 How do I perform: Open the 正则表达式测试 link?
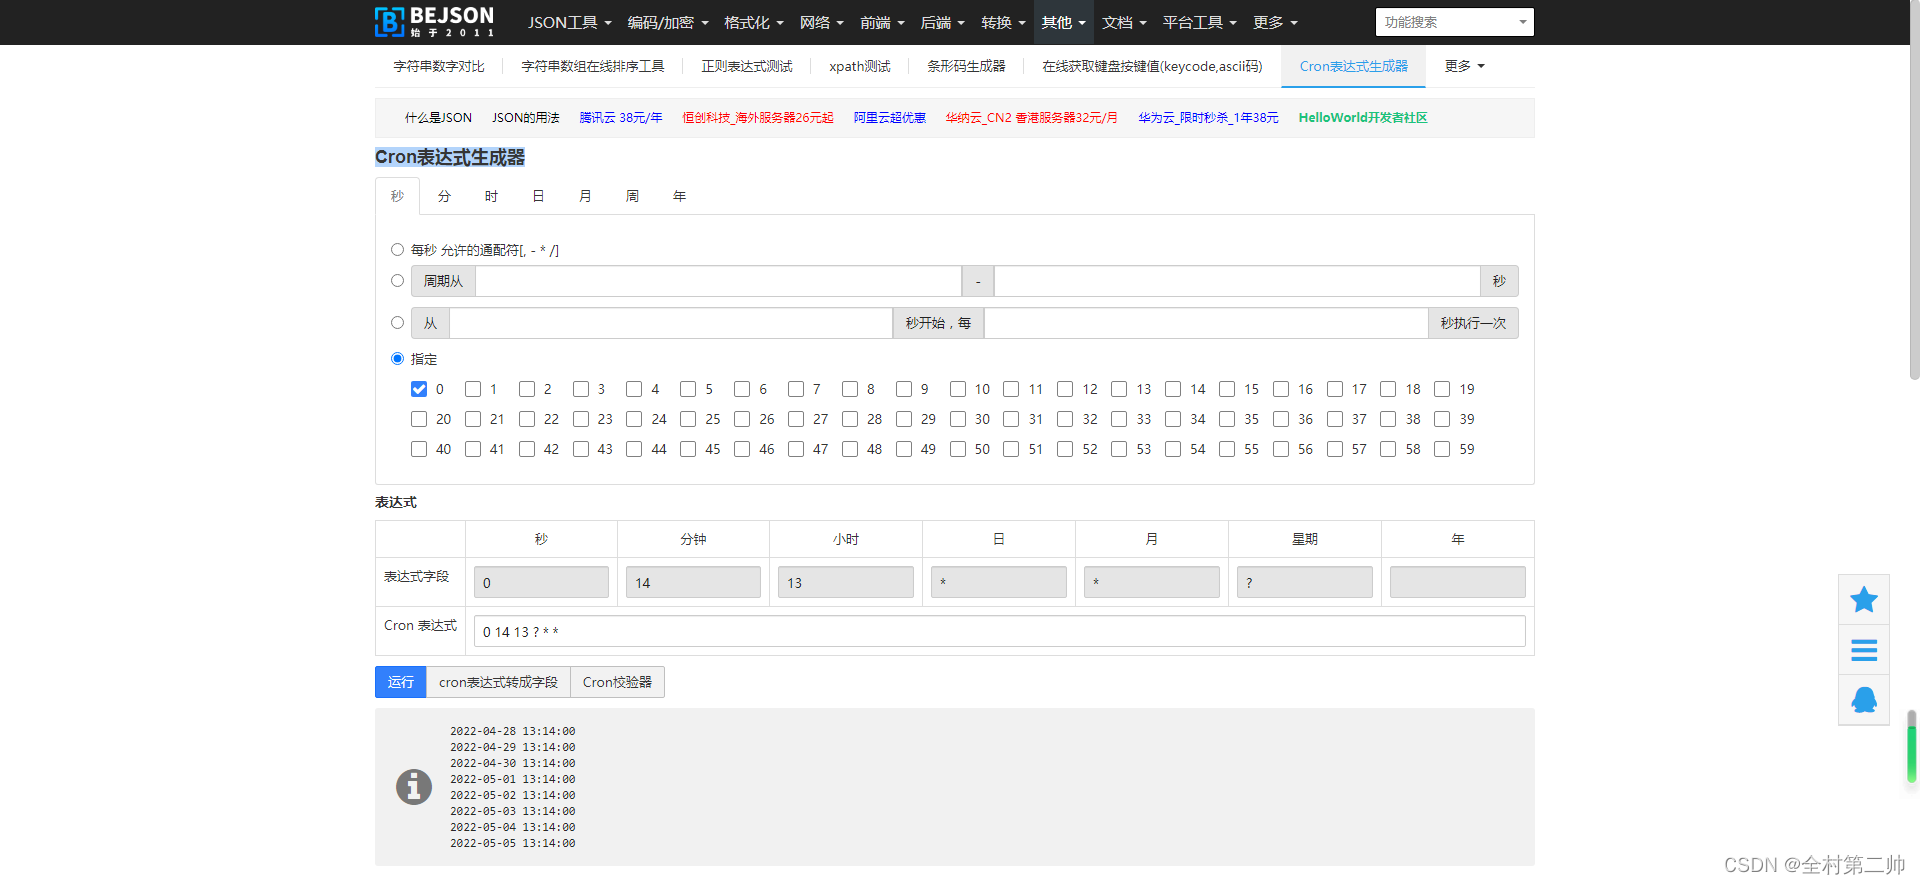[x=747, y=66]
